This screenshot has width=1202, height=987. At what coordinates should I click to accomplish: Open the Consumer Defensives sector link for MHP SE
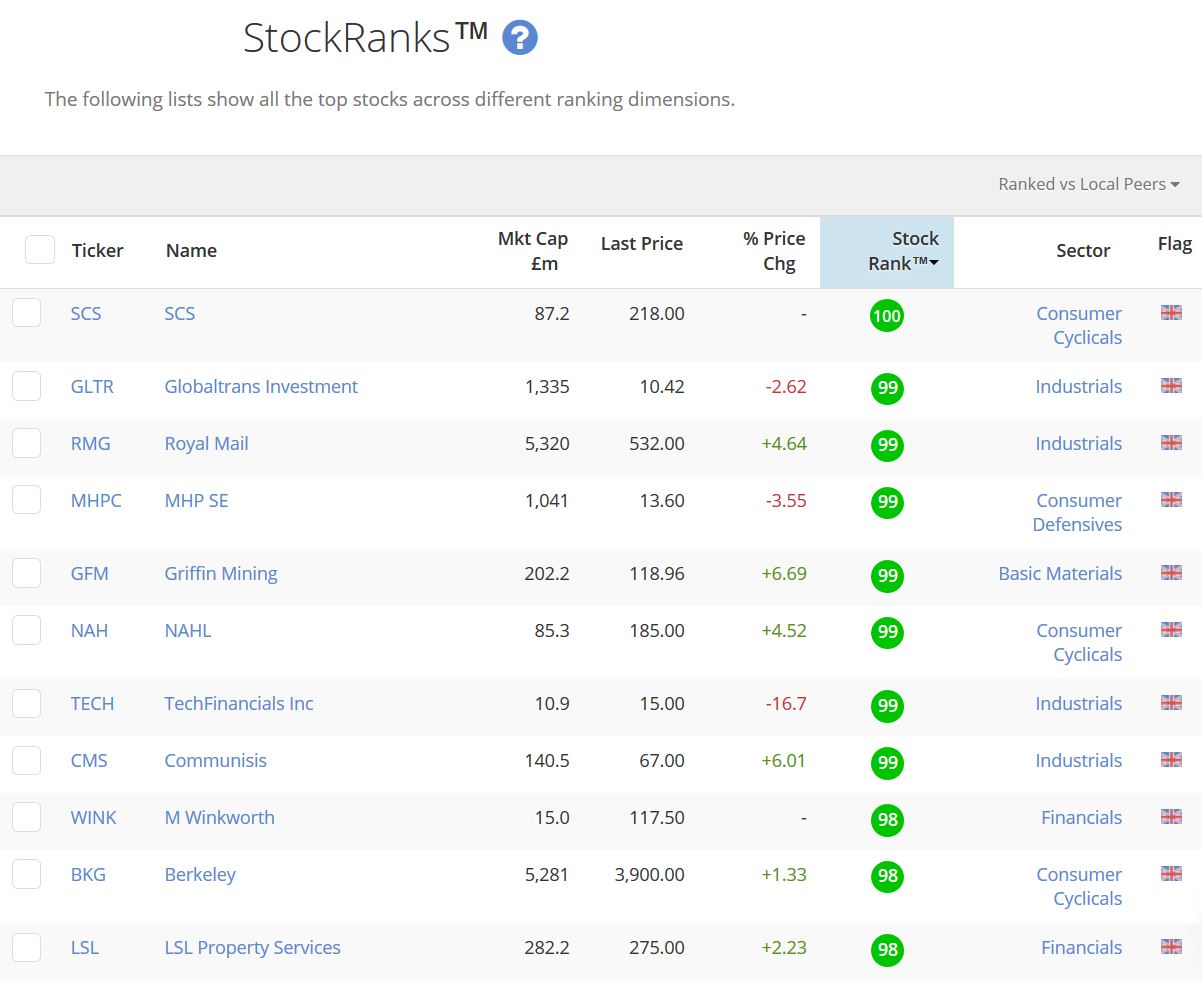(1078, 512)
